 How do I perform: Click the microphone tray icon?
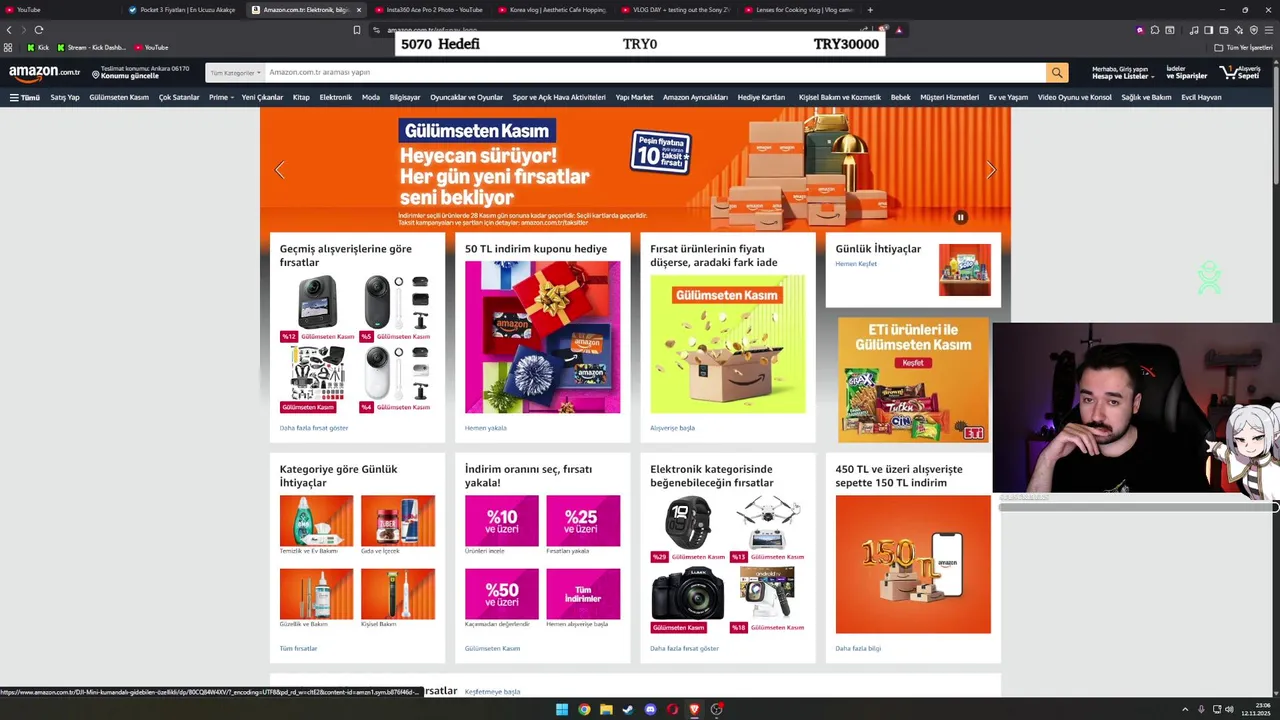click(x=1201, y=710)
